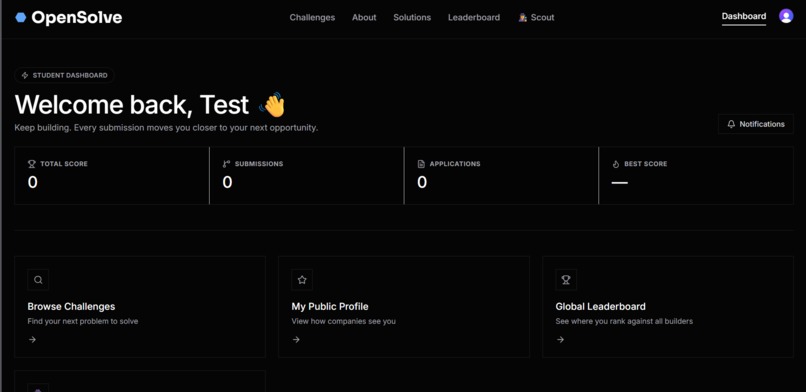Click the document icon beside Applications
This screenshot has width=806, height=392.
coord(421,164)
